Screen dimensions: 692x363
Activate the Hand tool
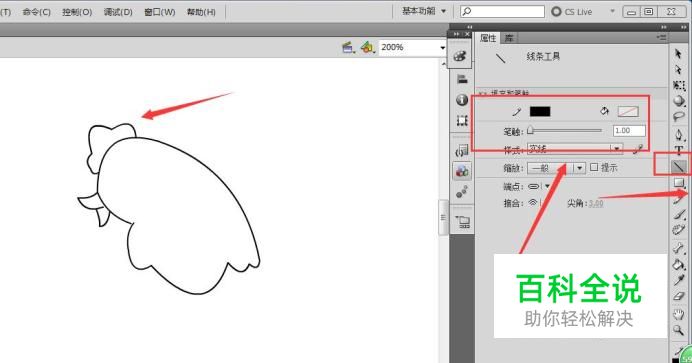[679, 314]
